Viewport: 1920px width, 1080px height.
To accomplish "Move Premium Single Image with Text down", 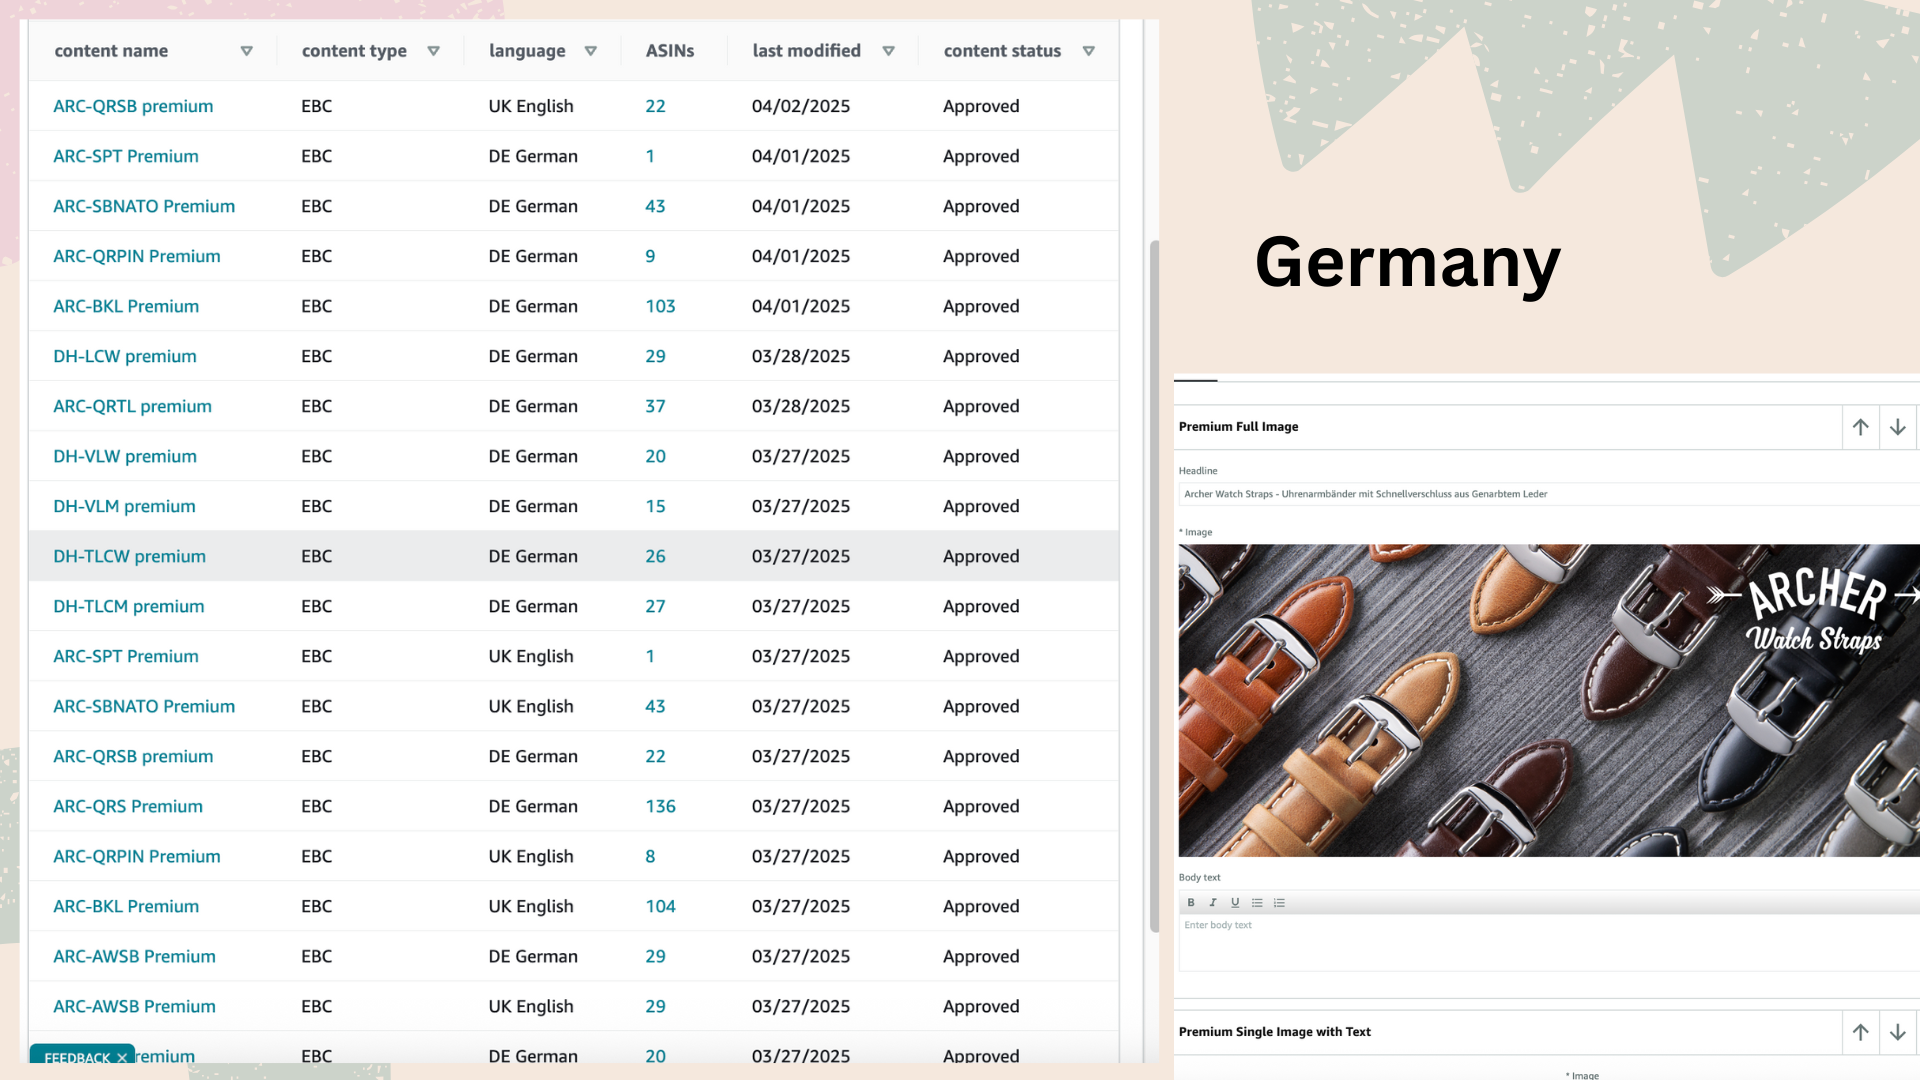I will click(x=1898, y=1032).
